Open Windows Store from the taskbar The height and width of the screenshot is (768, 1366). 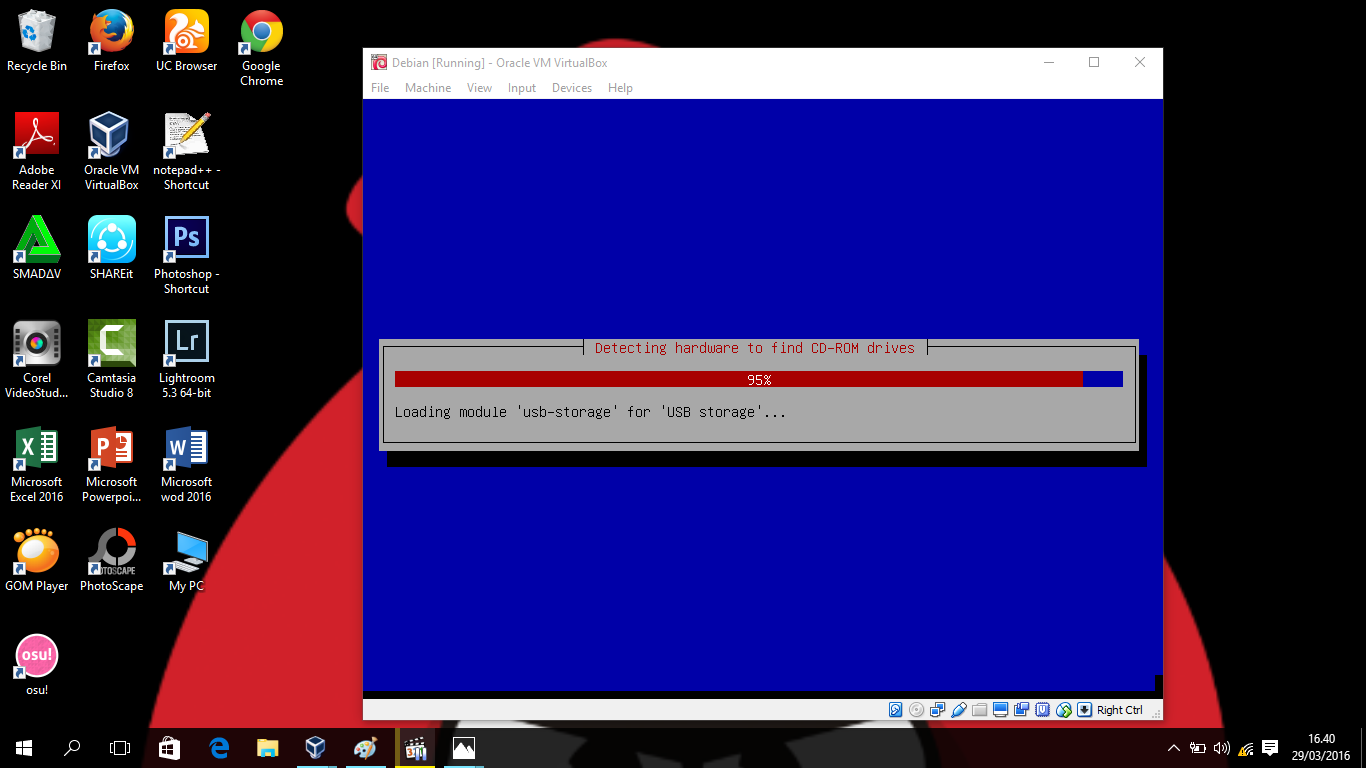pyautogui.click(x=170, y=748)
